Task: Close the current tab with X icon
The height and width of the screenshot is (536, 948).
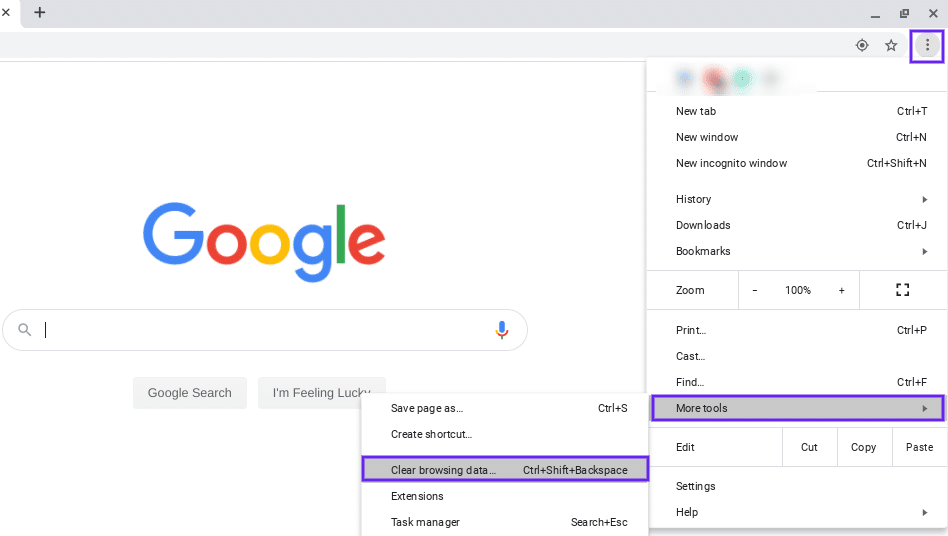Action: point(6,13)
